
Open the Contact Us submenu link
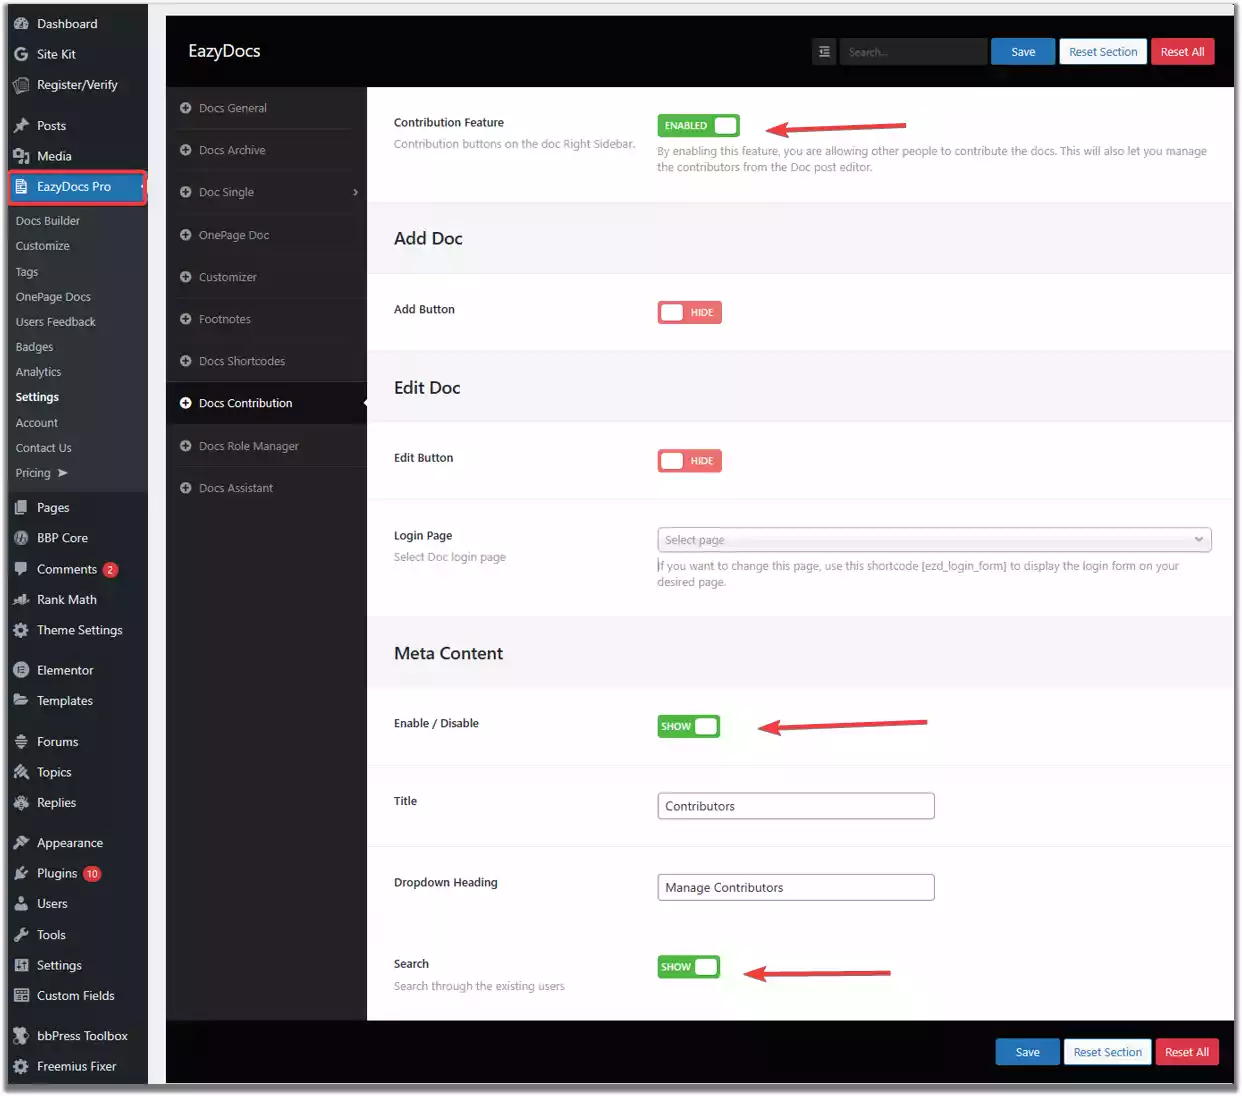[x=44, y=448]
